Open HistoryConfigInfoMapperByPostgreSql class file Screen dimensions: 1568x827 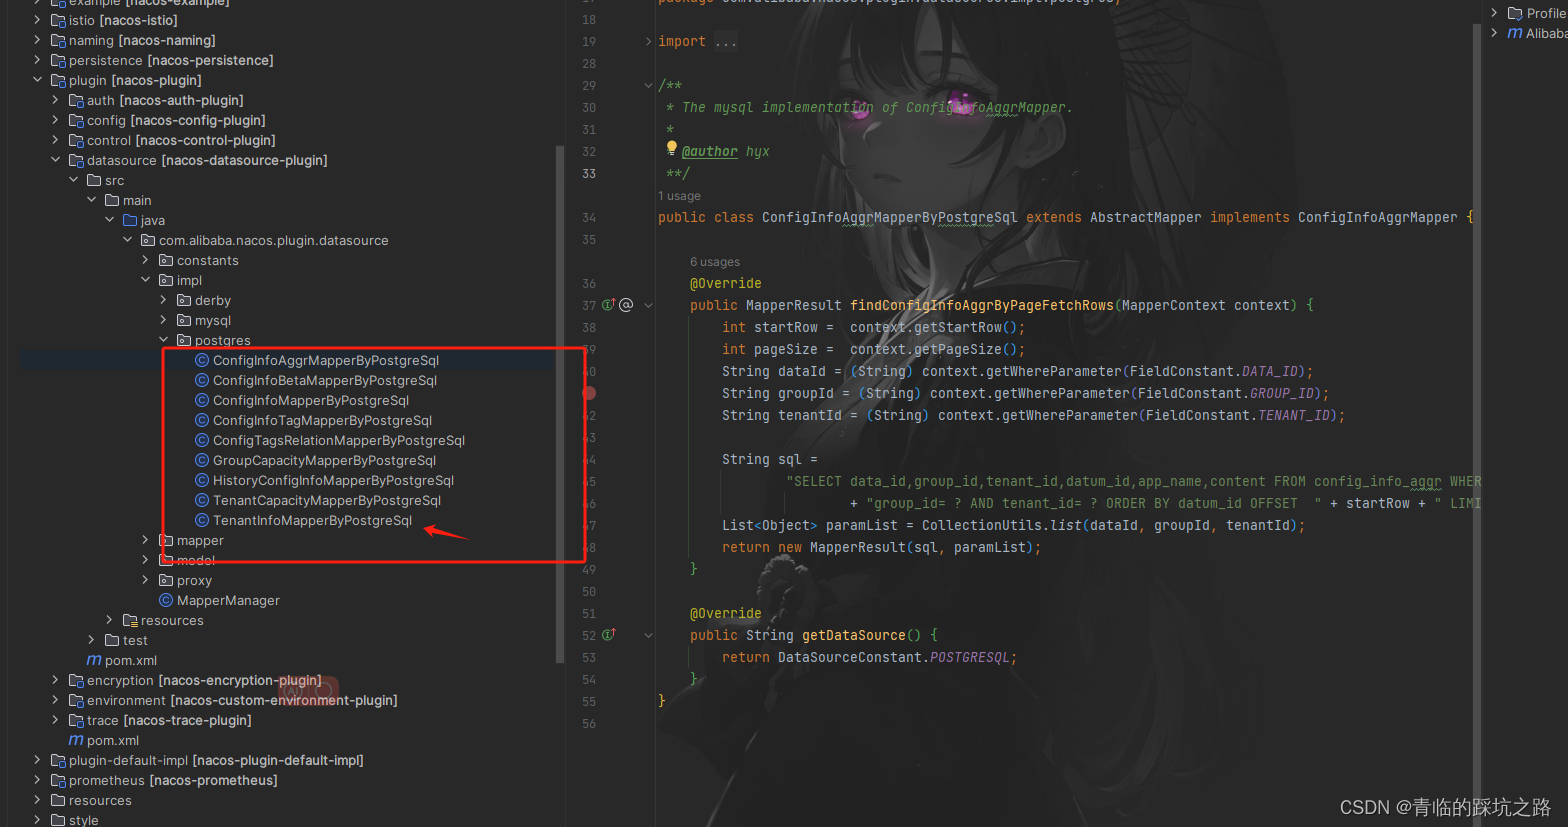point(334,480)
